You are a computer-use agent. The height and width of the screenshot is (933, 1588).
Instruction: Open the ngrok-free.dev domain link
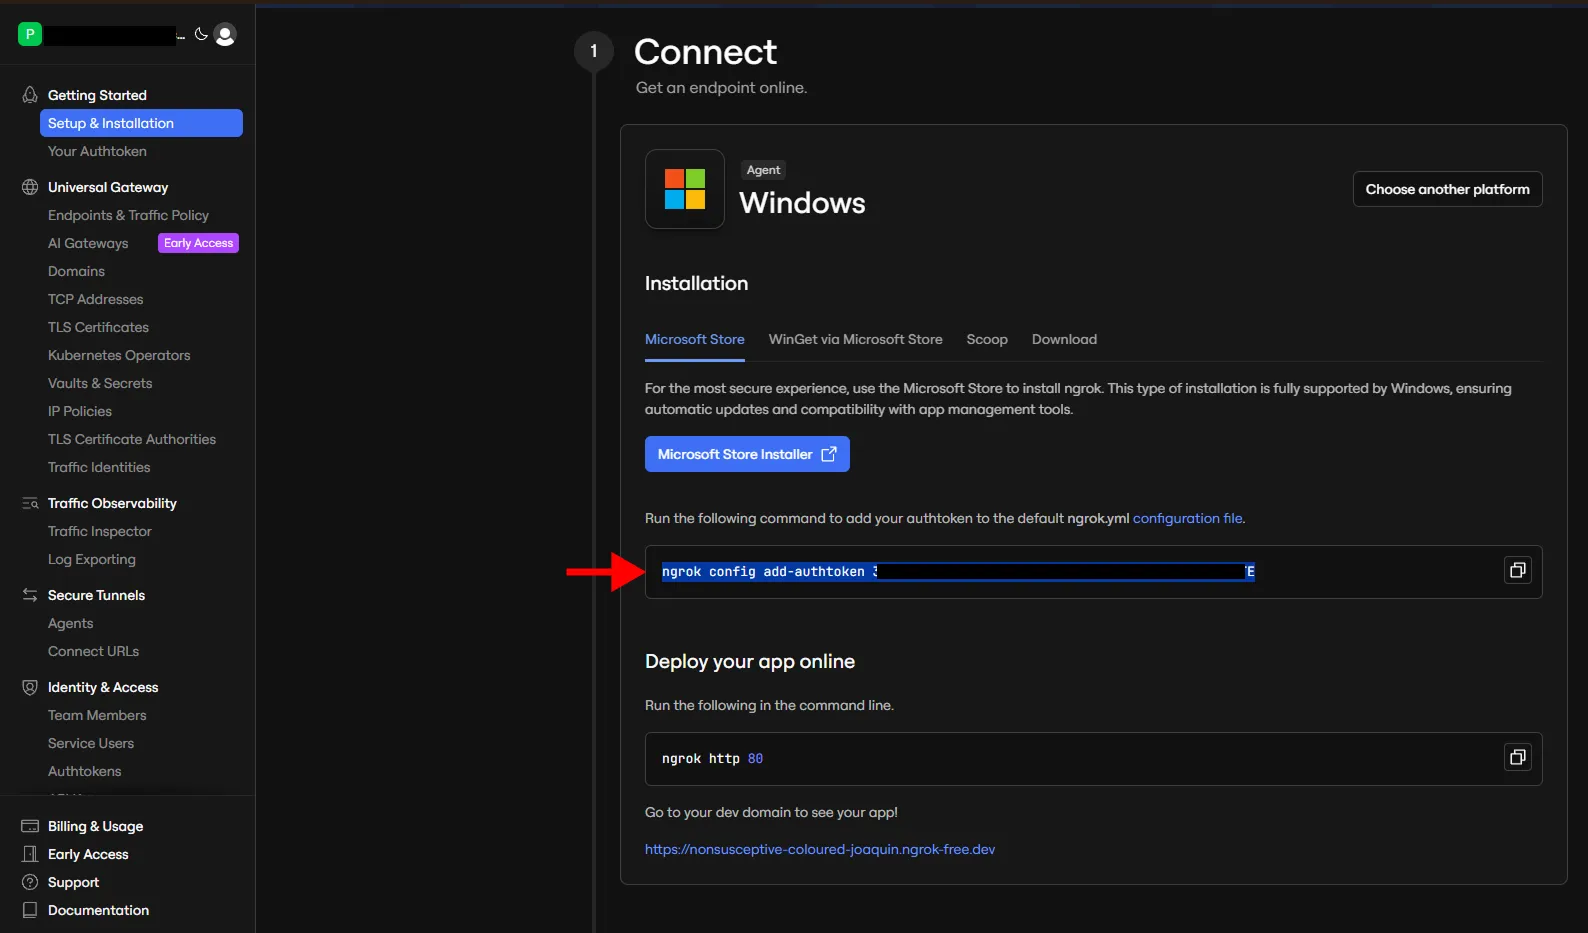(820, 849)
